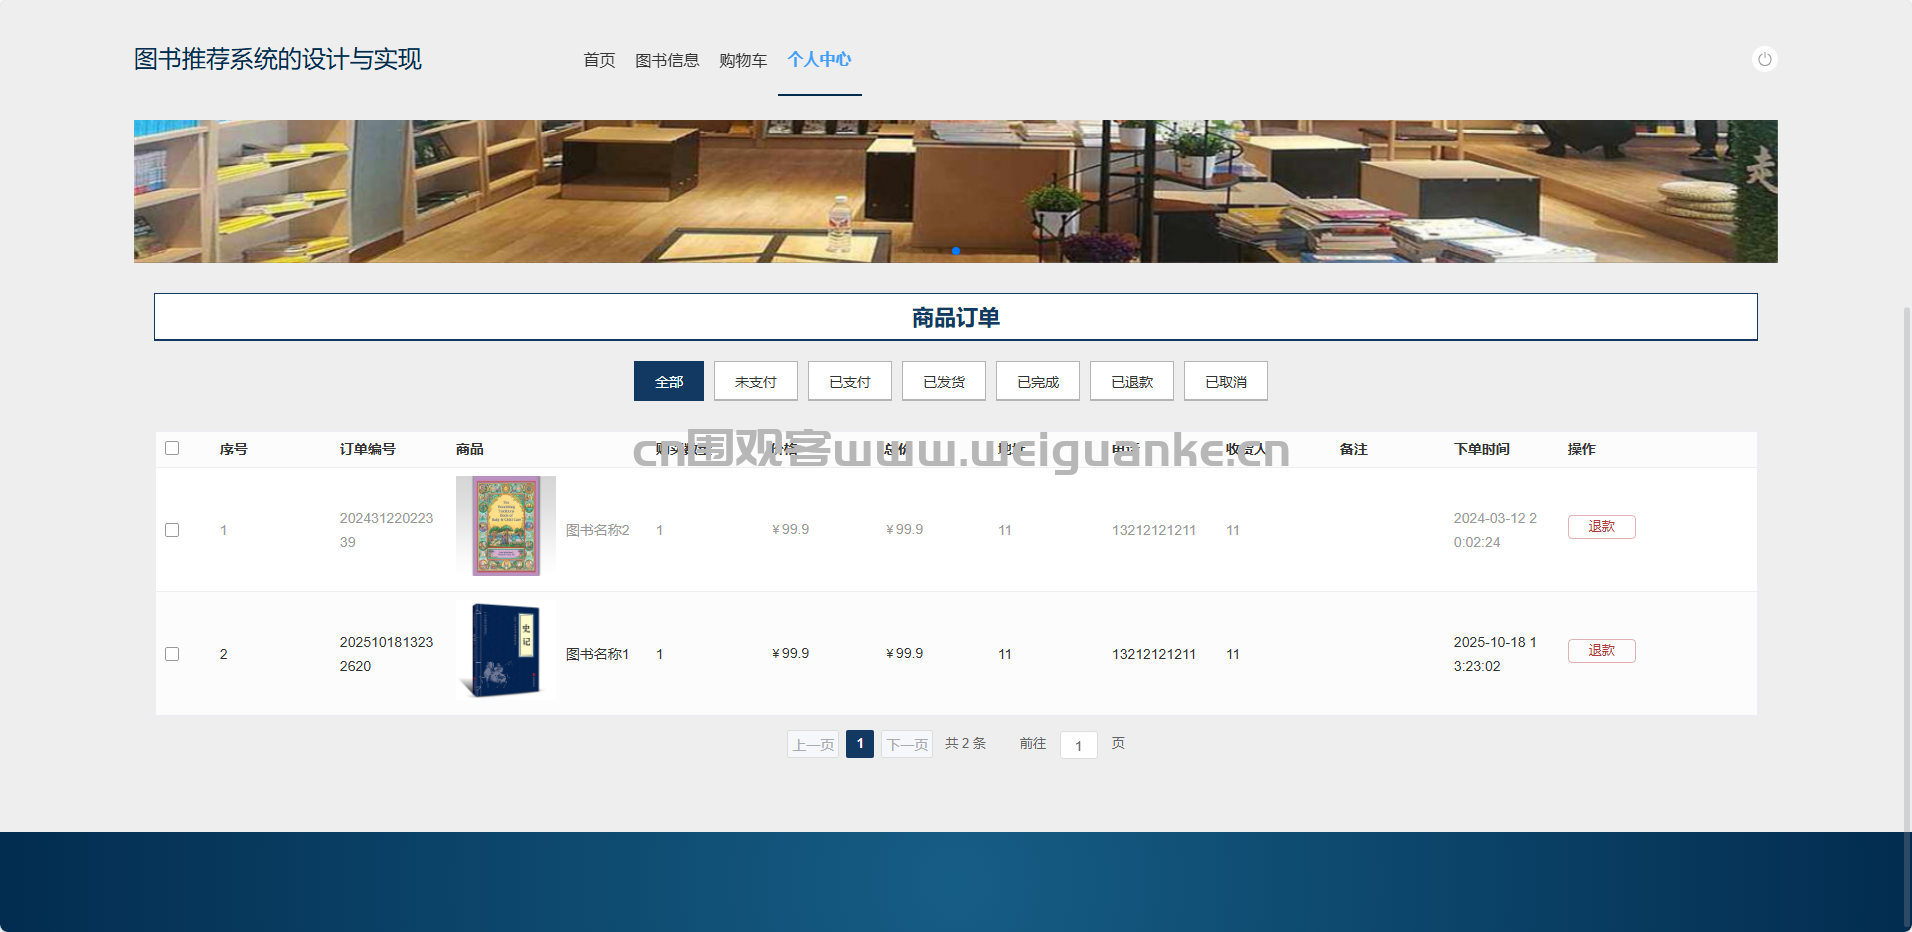Image resolution: width=1912 pixels, height=932 pixels.
Task: Select the header select-all checkbox
Action: point(172,448)
